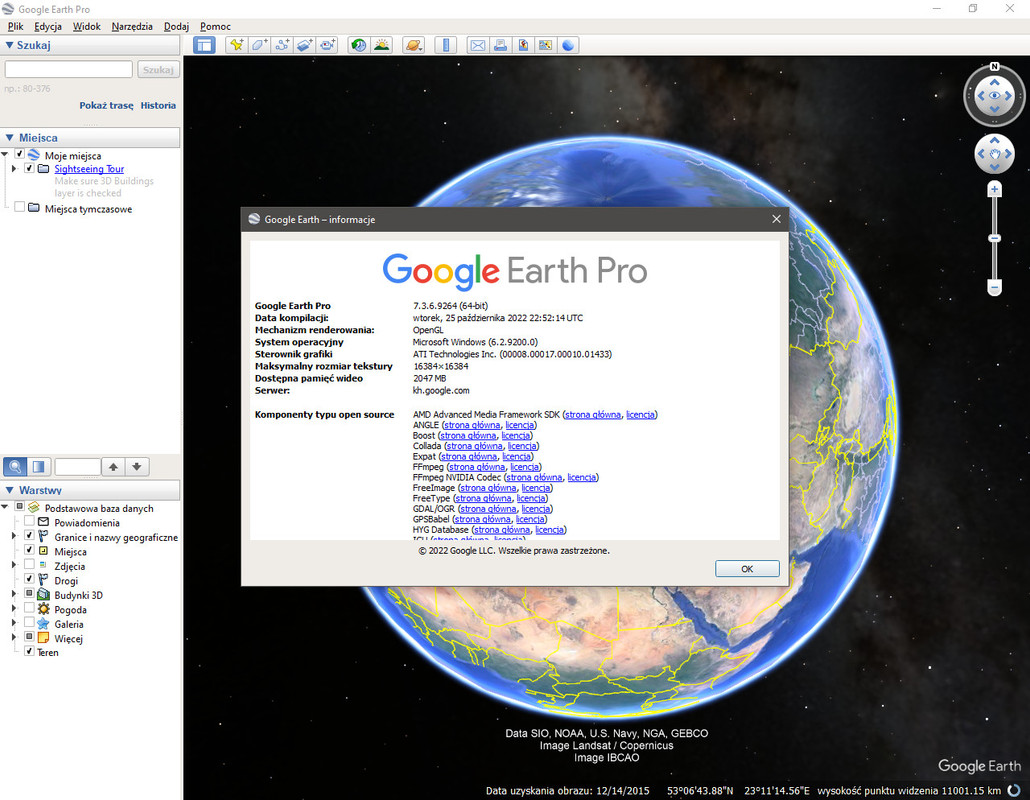Toggle the Budynki 3D layer checkbox

point(29,594)
